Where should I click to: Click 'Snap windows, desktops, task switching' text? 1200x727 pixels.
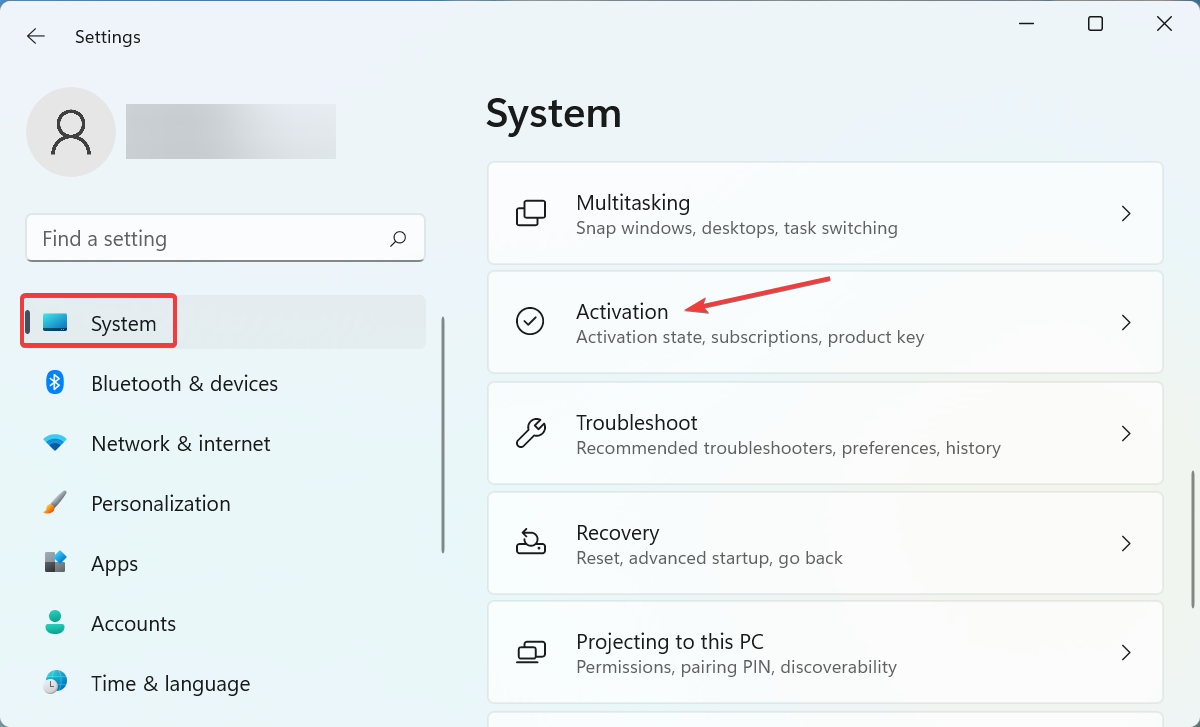(737, 228)
